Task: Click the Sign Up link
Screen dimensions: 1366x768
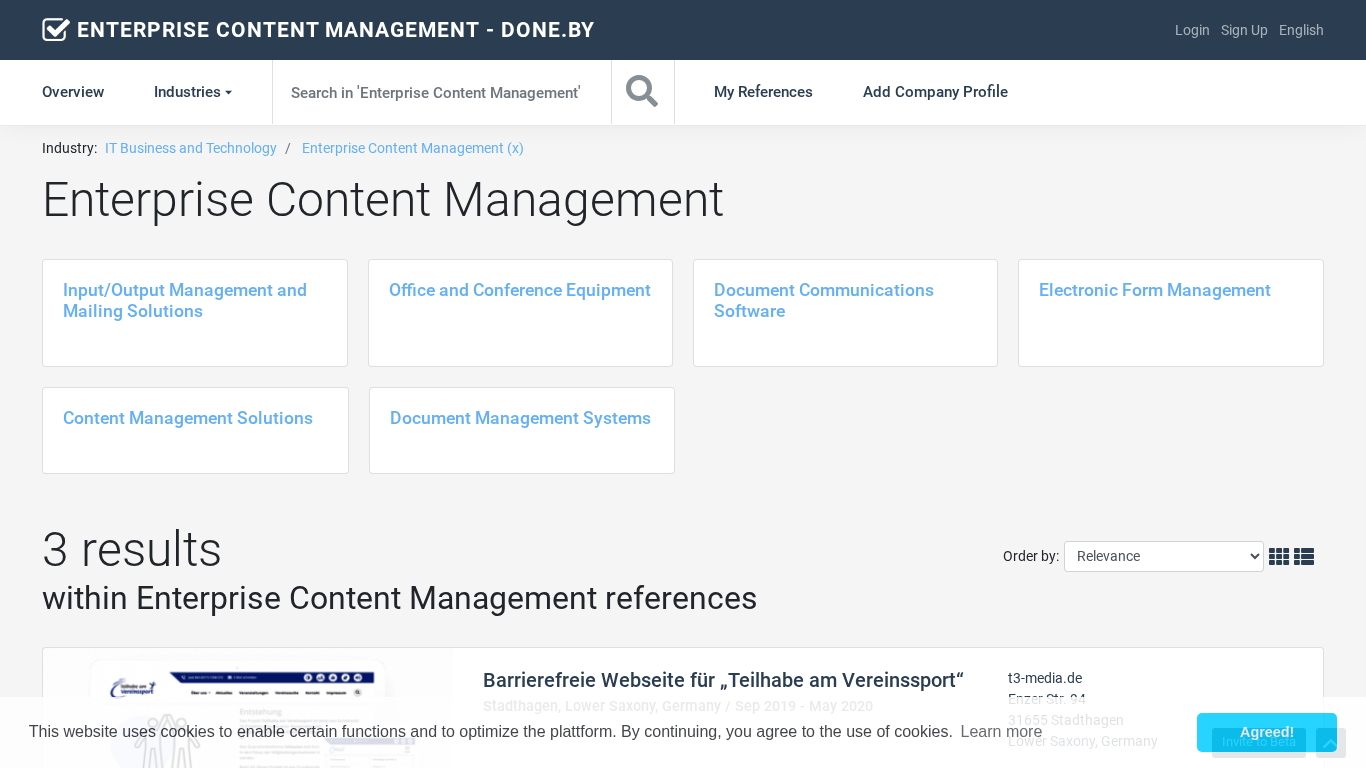Action: coord(1244,30)
